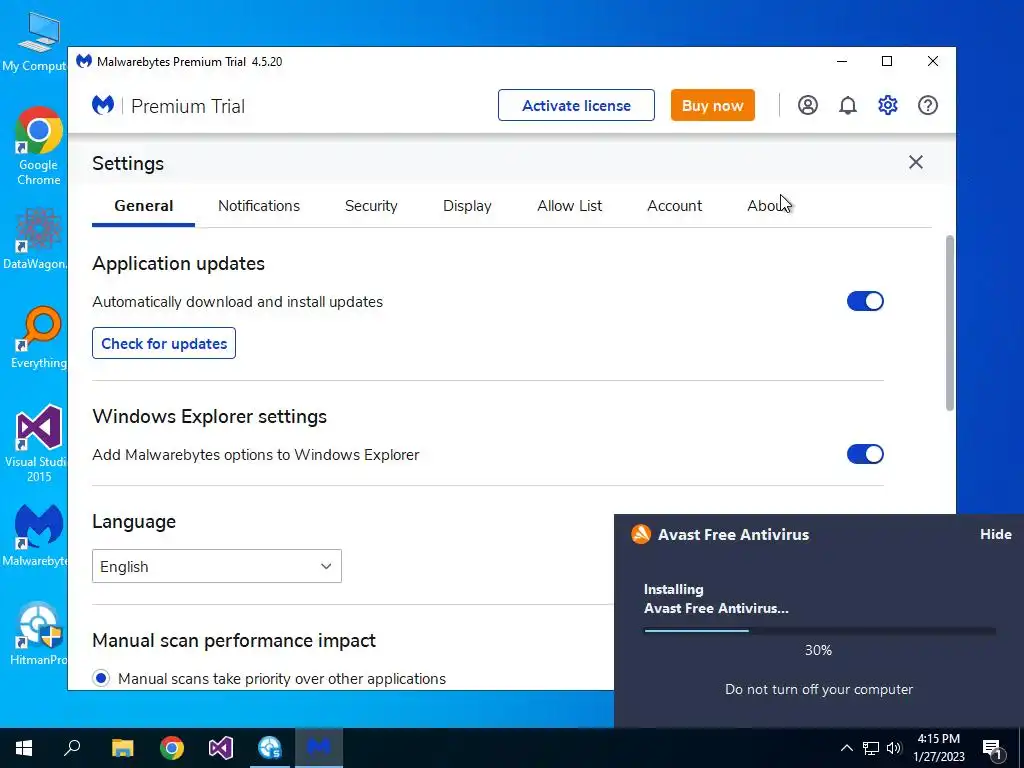
Task: Close the Settings panel with the X
Action: click(916, 162)
